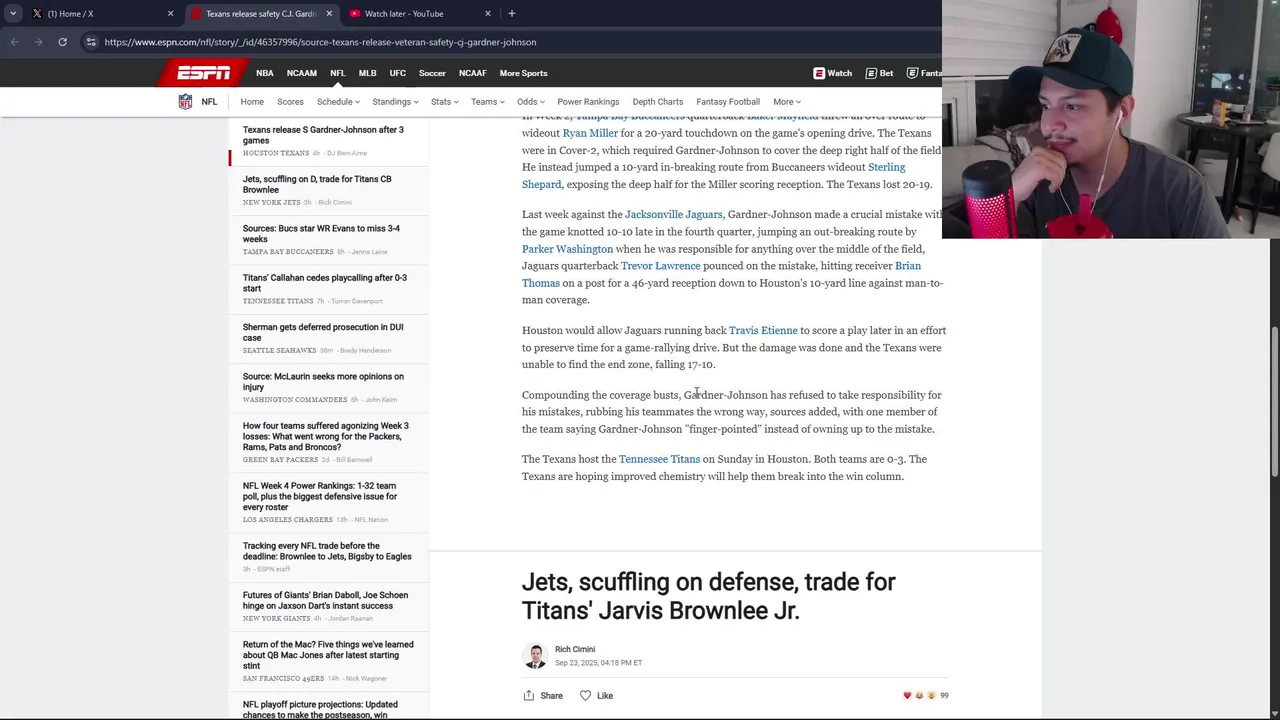
Task: Open a new browser tab
Action: [511, 14]
